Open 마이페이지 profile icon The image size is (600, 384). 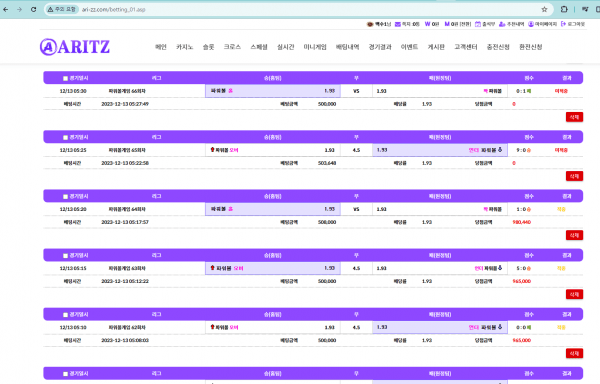click(x=531, y=24)
